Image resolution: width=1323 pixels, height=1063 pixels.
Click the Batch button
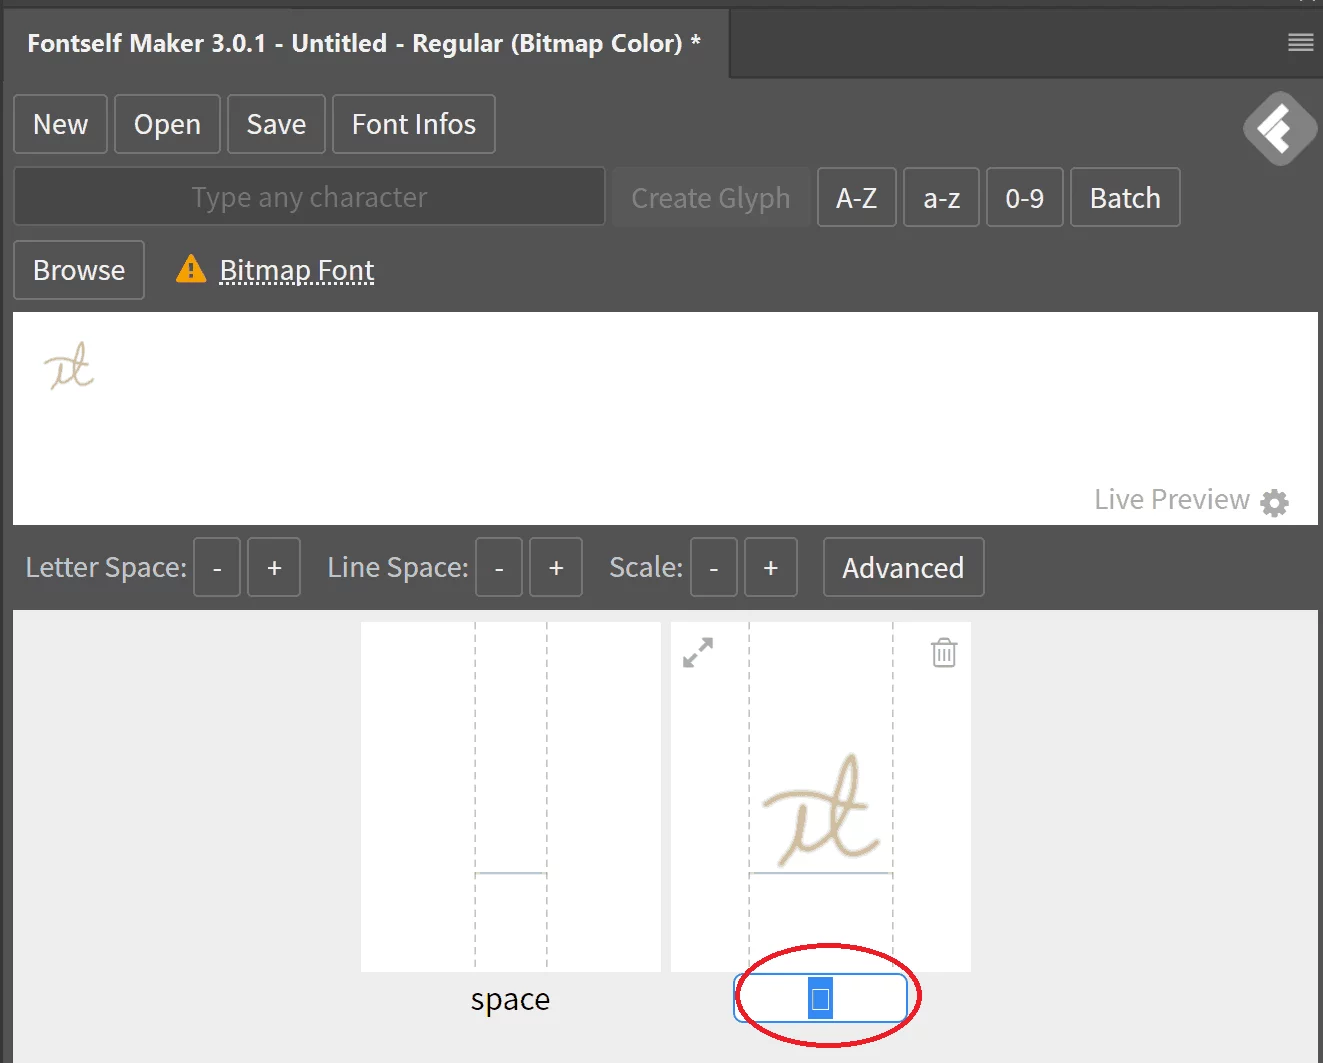(1125, 197)
